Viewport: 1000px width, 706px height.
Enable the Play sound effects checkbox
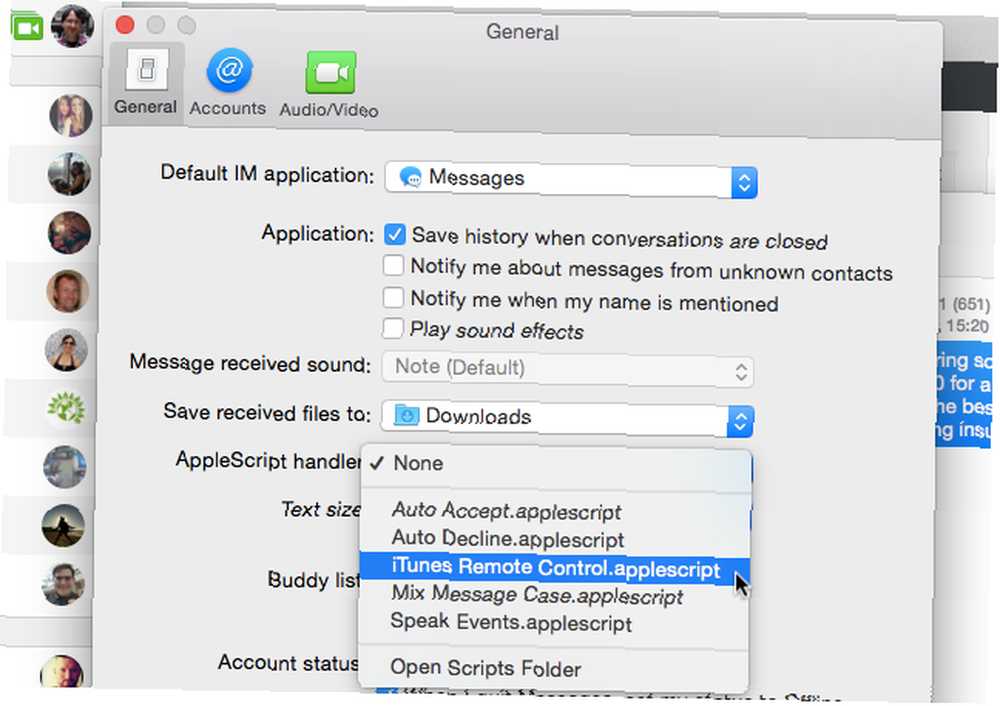click(x=393, y=328)
